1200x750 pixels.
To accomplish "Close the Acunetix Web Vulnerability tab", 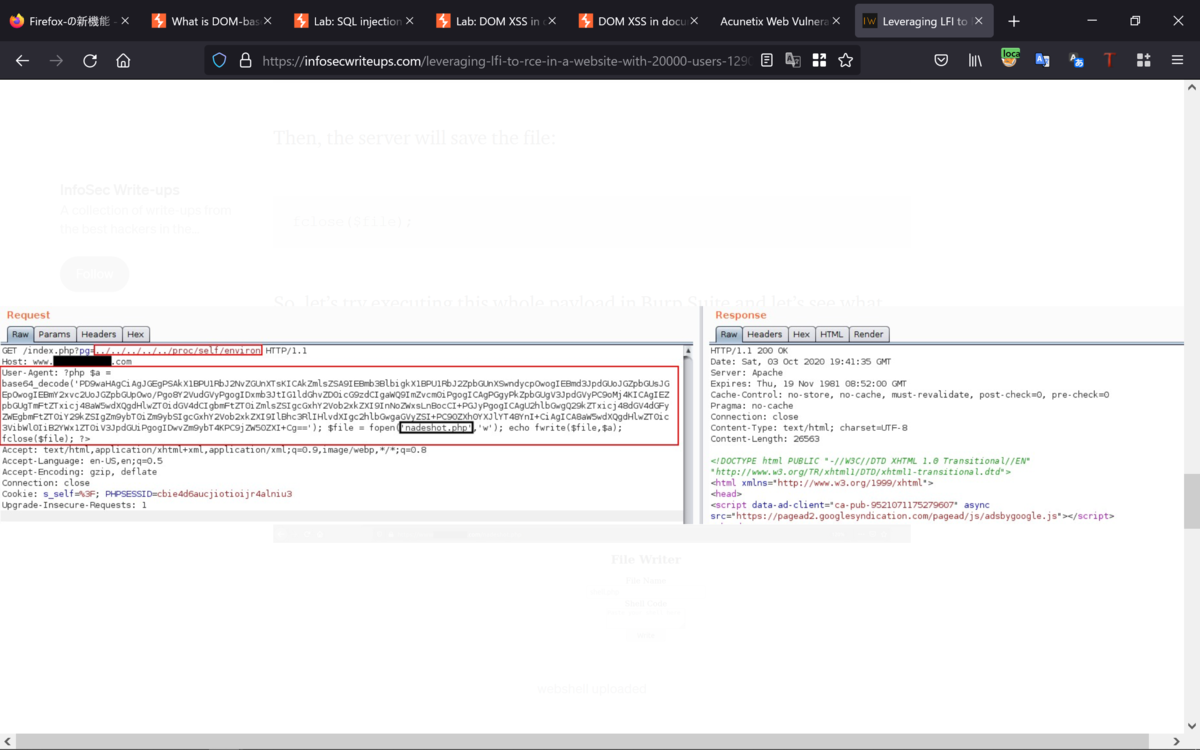I will pyautogui.click(x=835, y=21).
